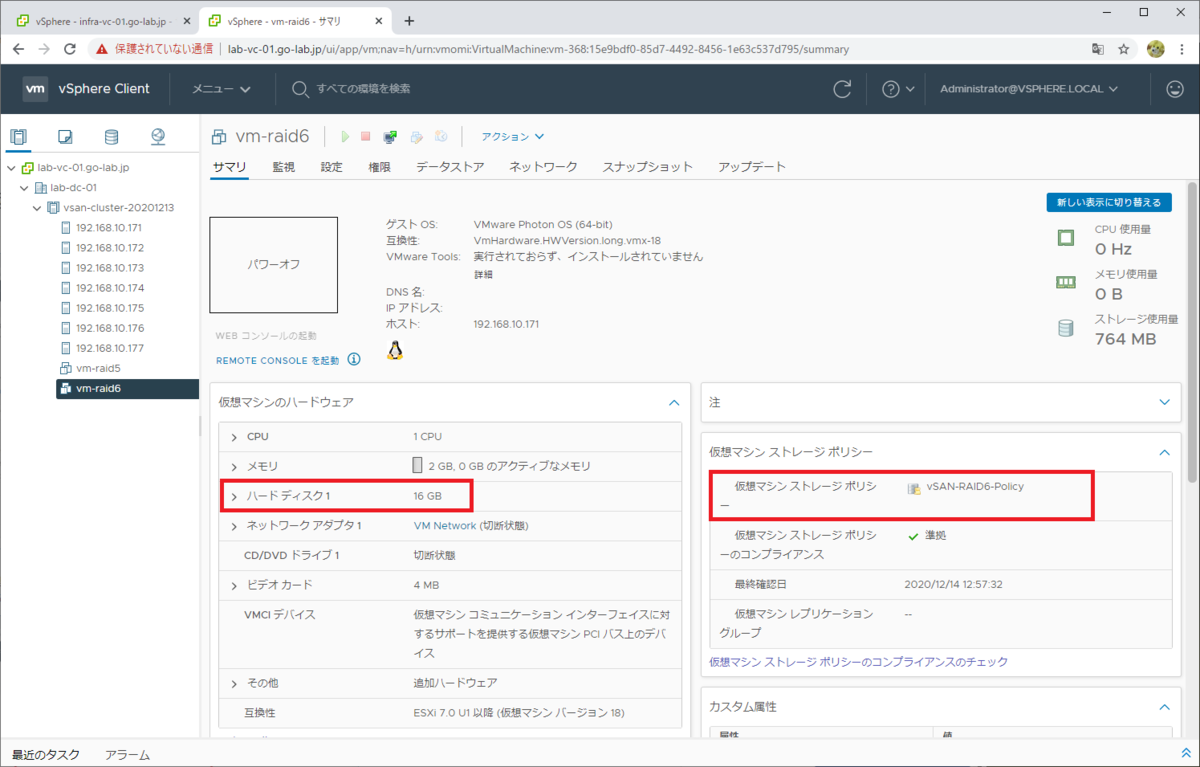
Task: Go back with the browser back arrow
Action: click(x=20, y=48)
